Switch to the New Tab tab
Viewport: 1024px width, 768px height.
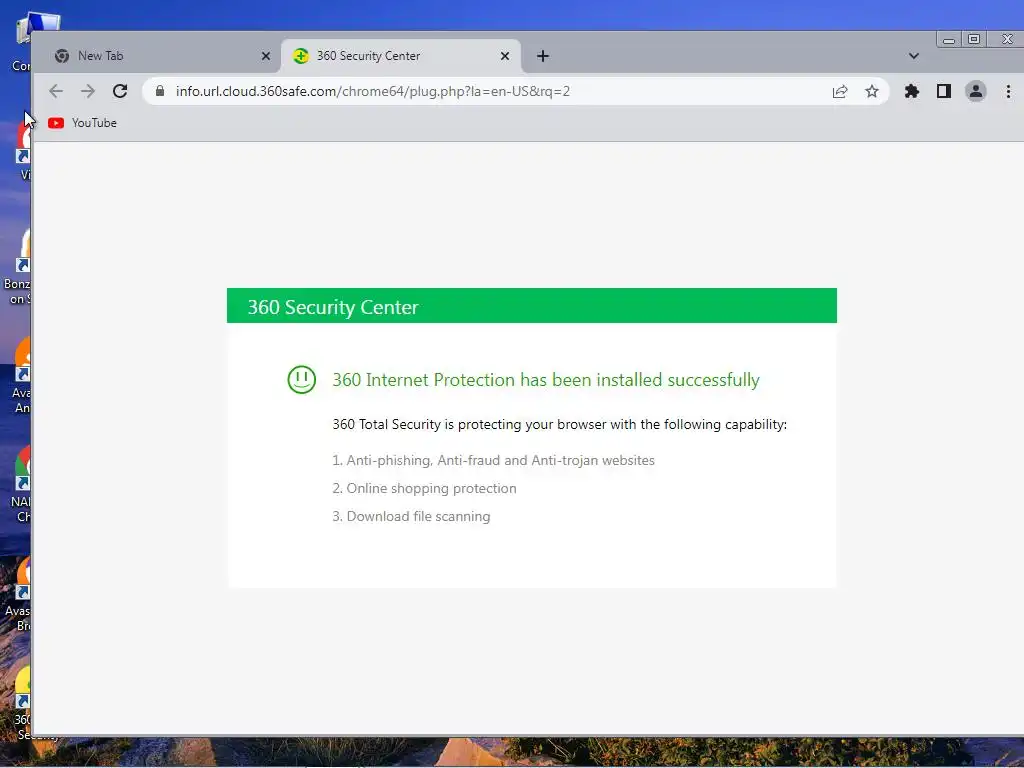click(161, 56)
